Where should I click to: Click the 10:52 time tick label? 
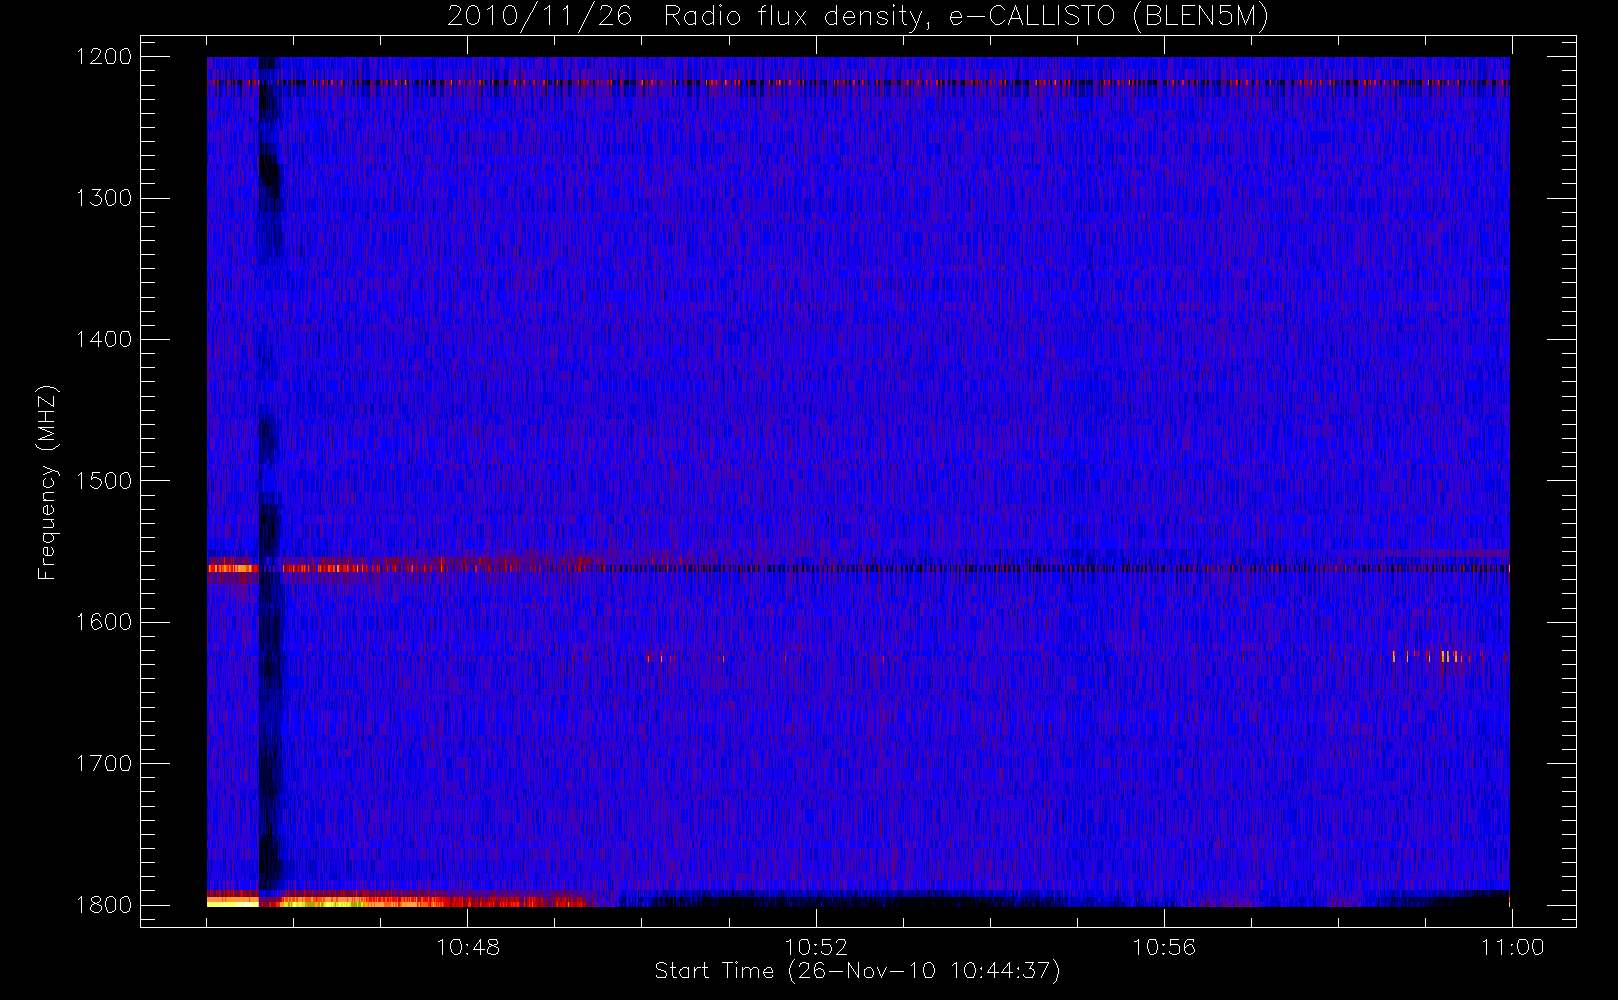pos(816,947)
